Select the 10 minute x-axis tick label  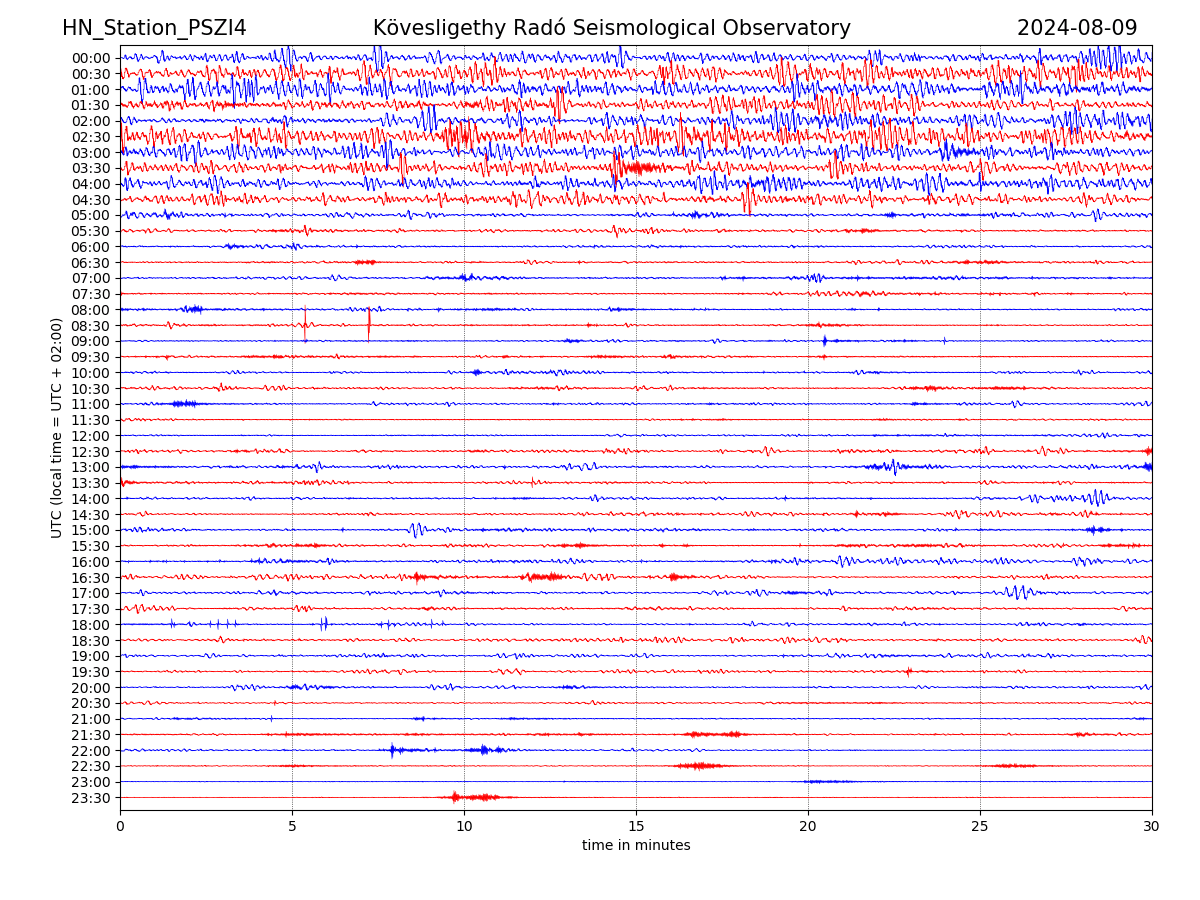click(464, 826)
